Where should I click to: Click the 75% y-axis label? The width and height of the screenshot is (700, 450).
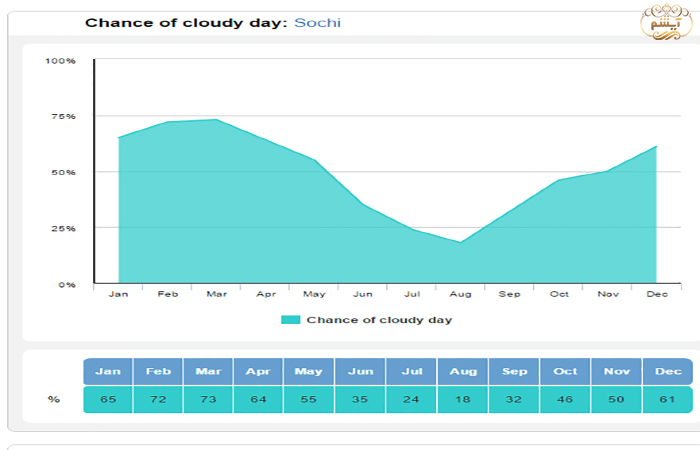point(63,117)
